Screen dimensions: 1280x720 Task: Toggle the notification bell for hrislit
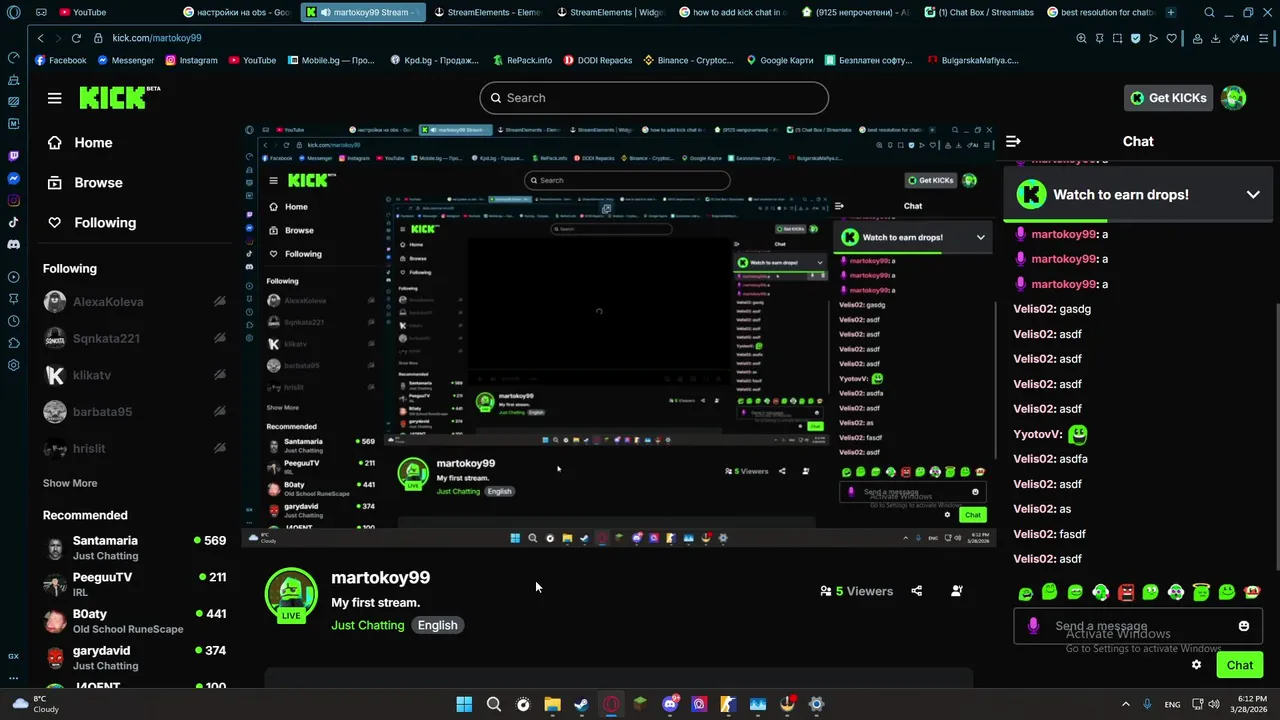219,448
